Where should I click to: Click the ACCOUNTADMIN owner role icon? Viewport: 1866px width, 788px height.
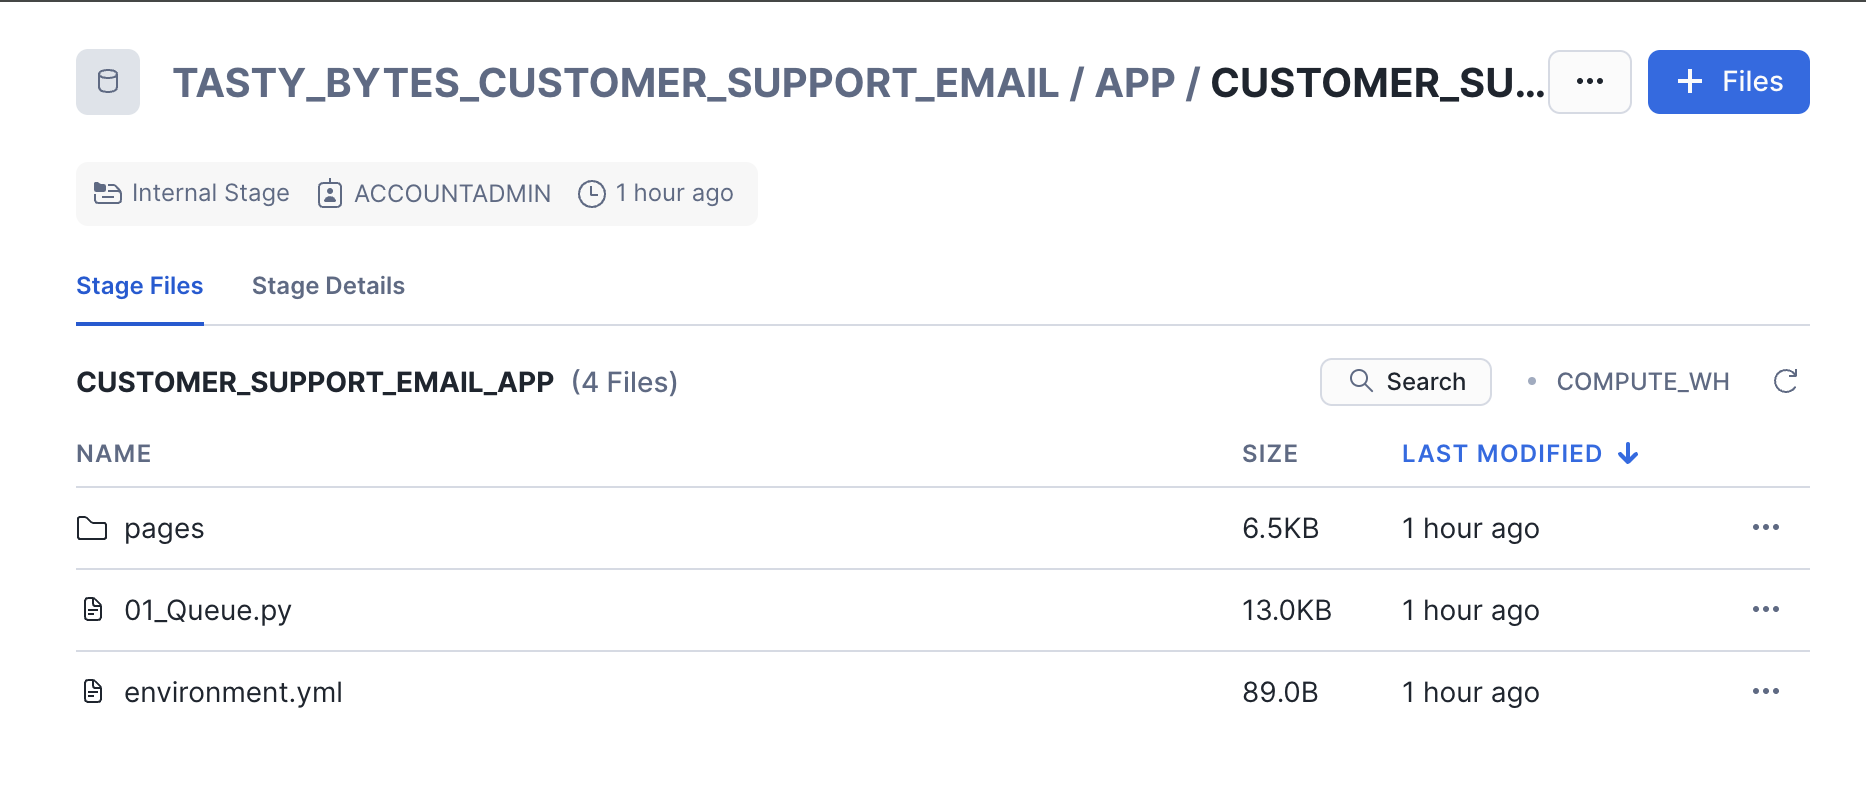330,193
